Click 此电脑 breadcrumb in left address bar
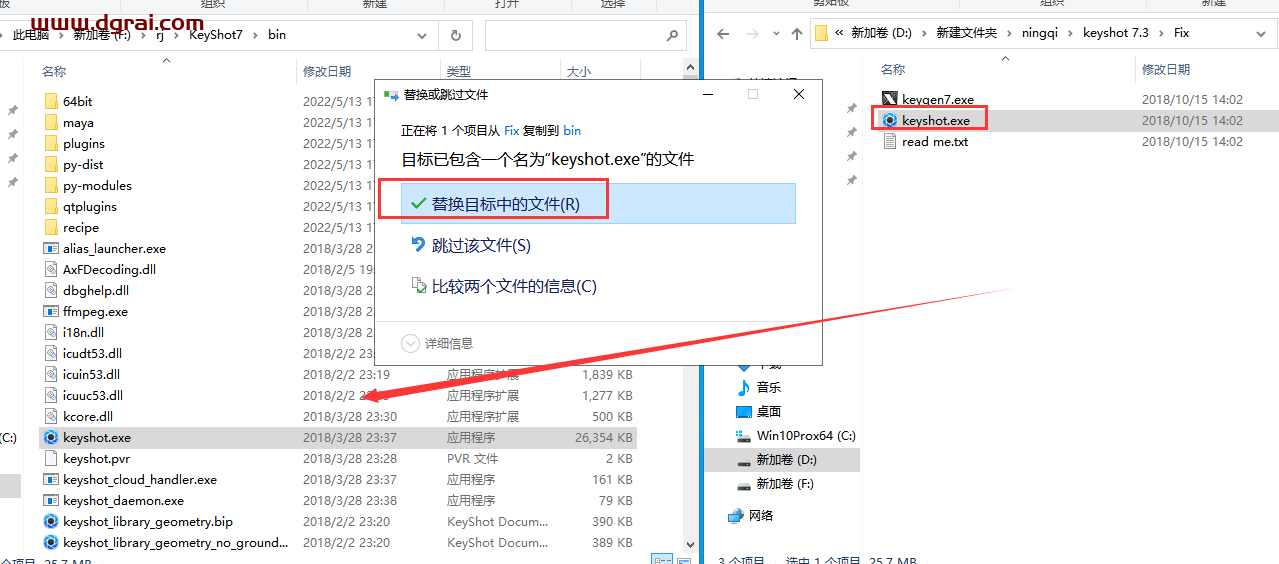1279x564 pixels. point(30,35)
